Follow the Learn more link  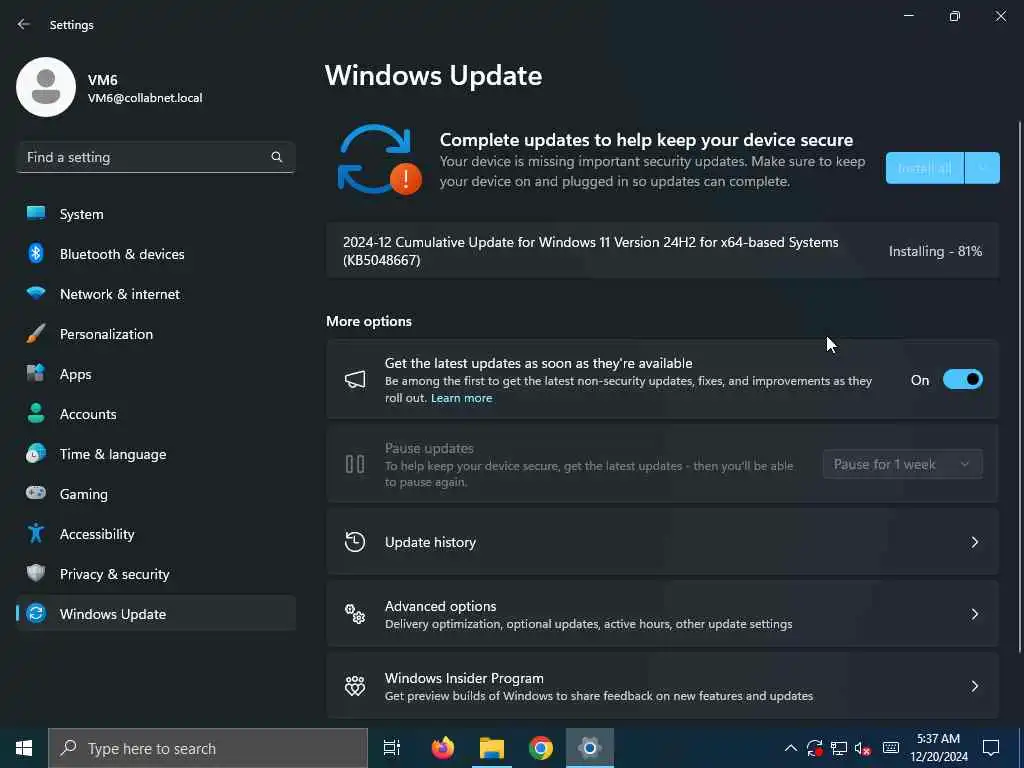point(461,398)
